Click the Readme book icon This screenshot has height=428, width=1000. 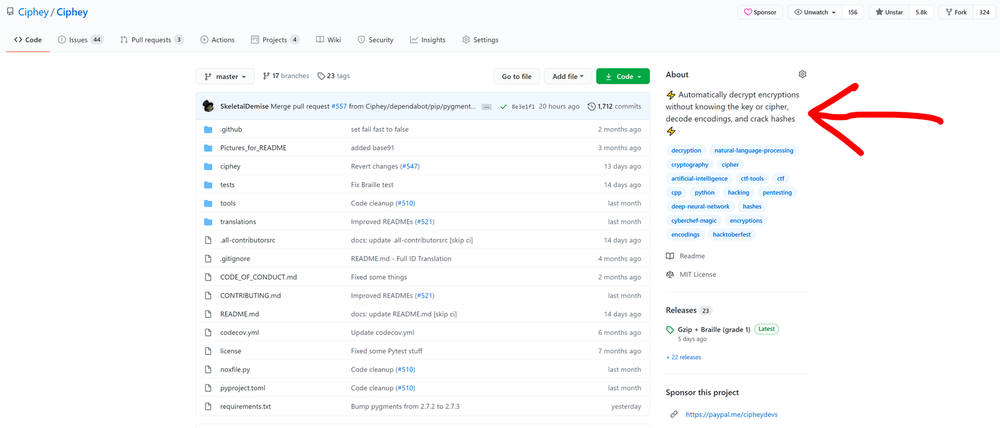[x=670, y=256]
